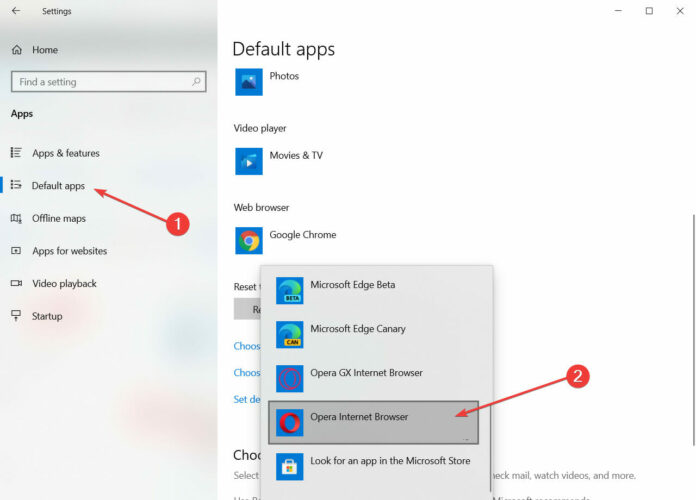Open the Home settings page
This screenshot has width=696, height=500.
pos(44,50)
